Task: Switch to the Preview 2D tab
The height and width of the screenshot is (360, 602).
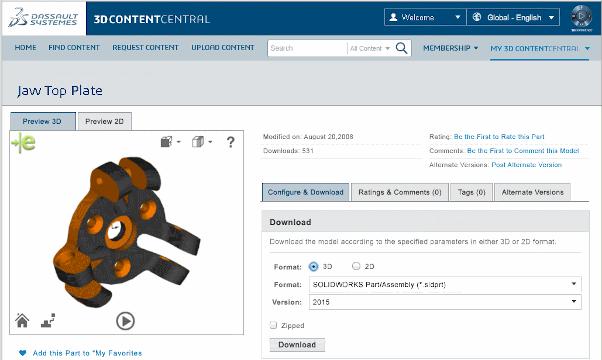Action: pos(104,121)
